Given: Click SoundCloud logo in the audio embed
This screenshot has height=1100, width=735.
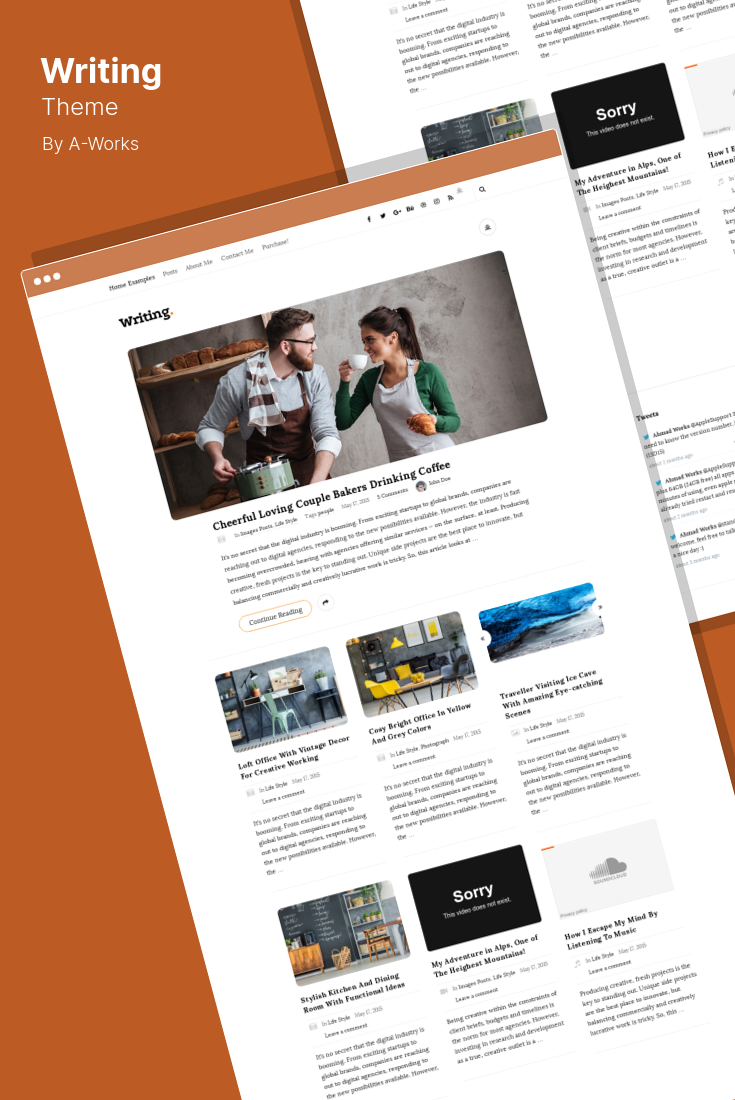Looking at the screenshot, I should [608, 871].
